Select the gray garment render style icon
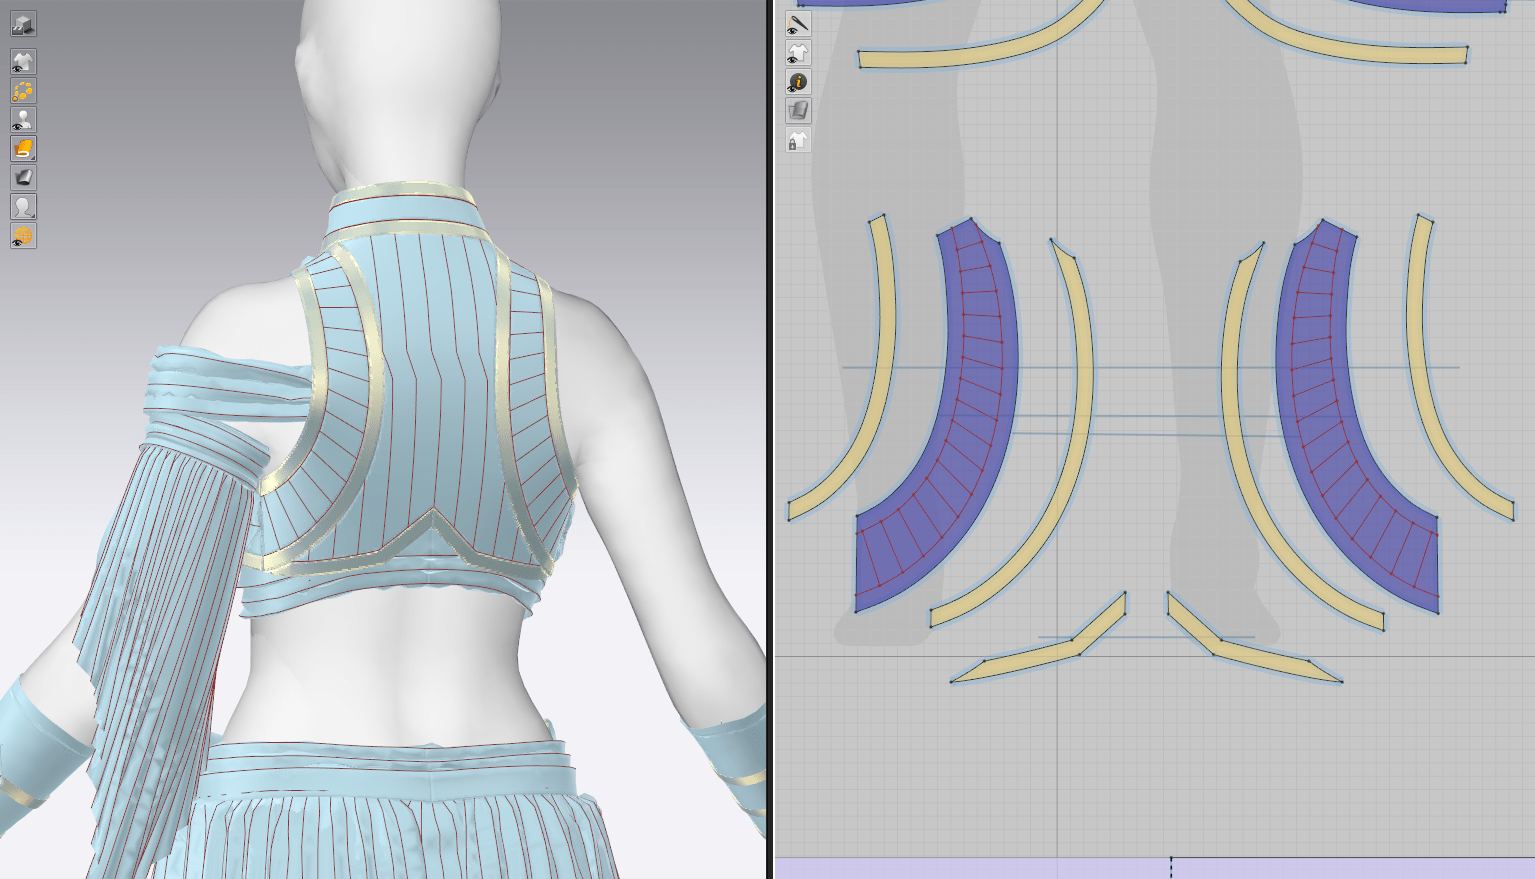The height and width of the screenshot is (879, 1535). pos(23,178)
